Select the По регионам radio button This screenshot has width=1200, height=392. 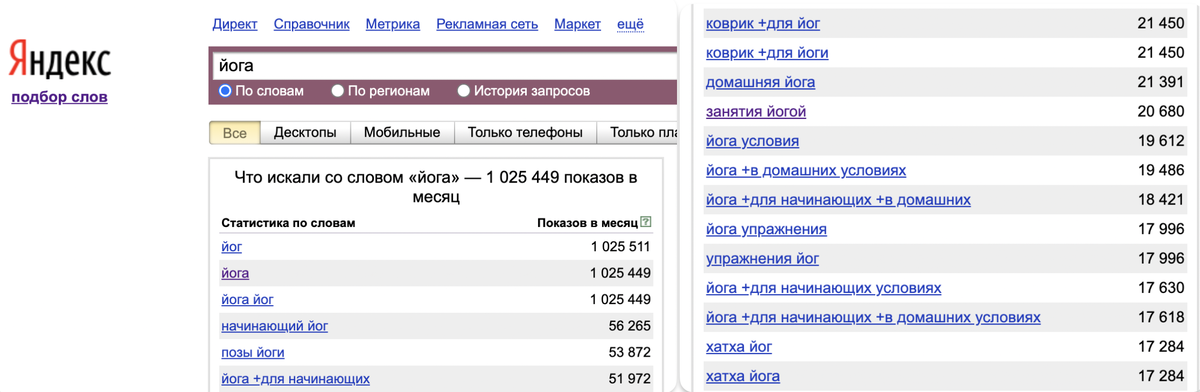click(337, 91)
